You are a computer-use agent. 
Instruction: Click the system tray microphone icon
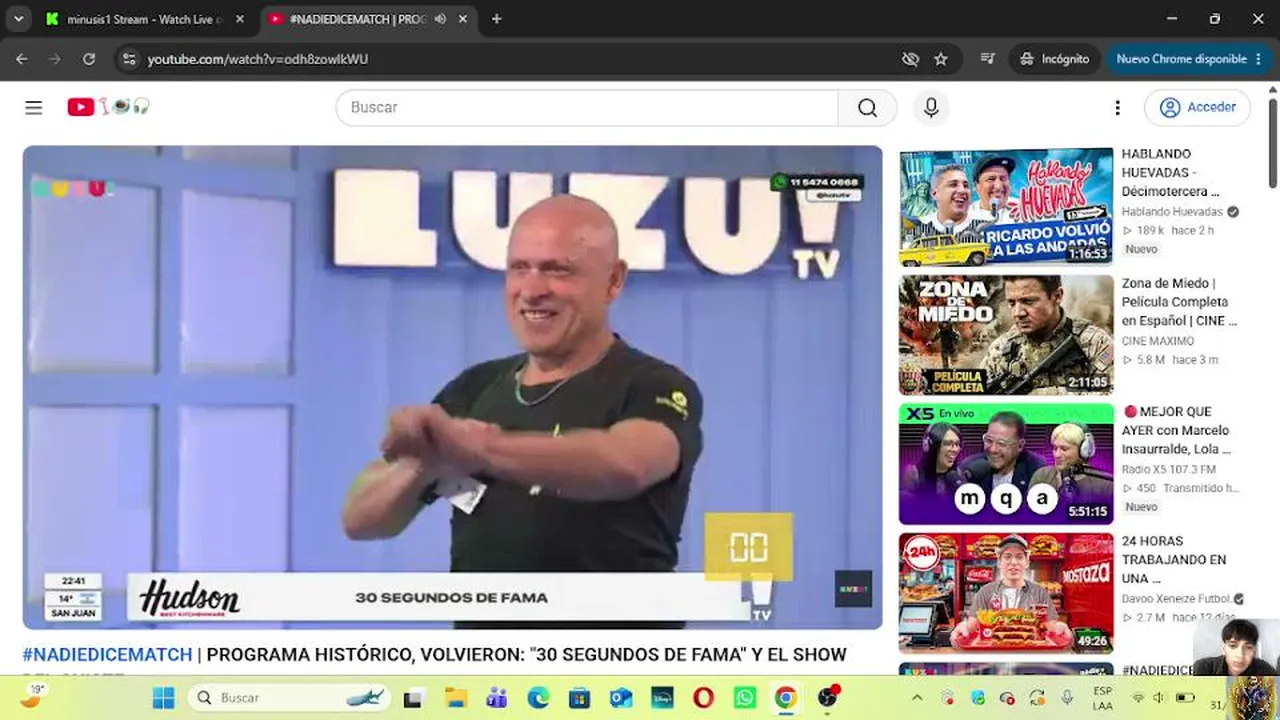coord(1067,698)
